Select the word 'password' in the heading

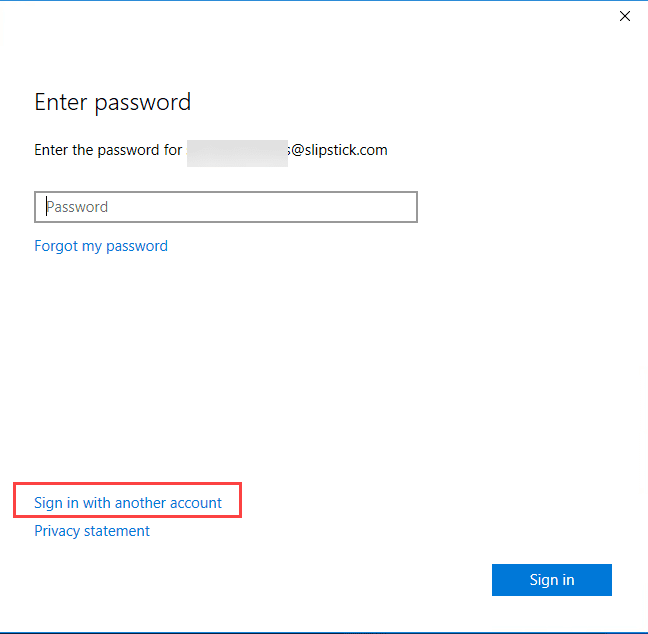click(x=143, y=103)
